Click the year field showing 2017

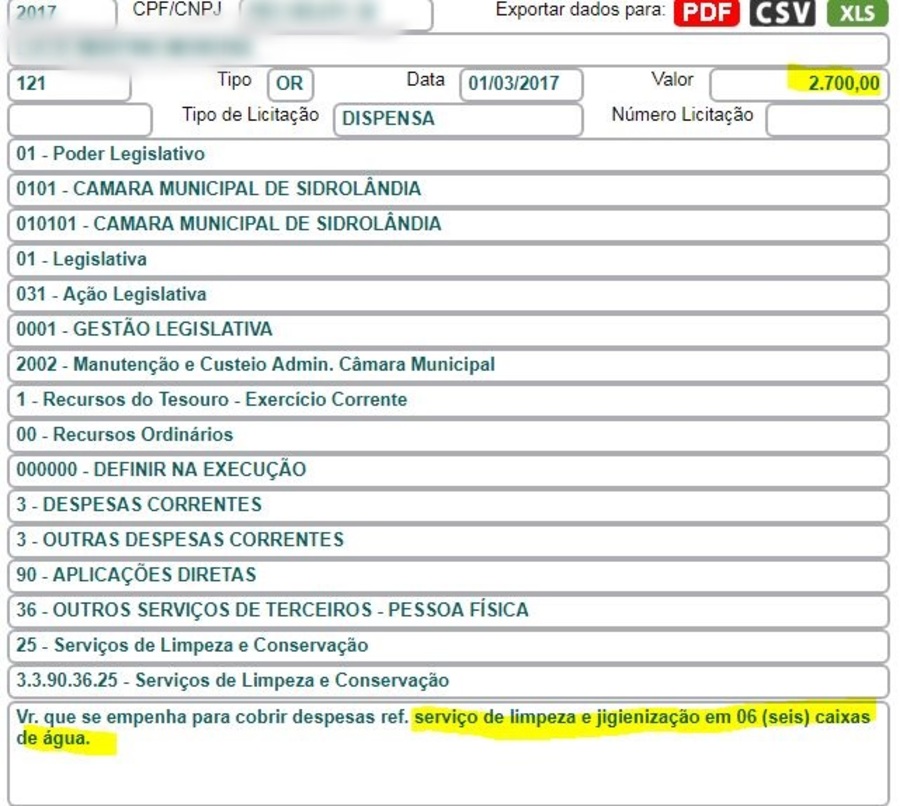[60, 14]
